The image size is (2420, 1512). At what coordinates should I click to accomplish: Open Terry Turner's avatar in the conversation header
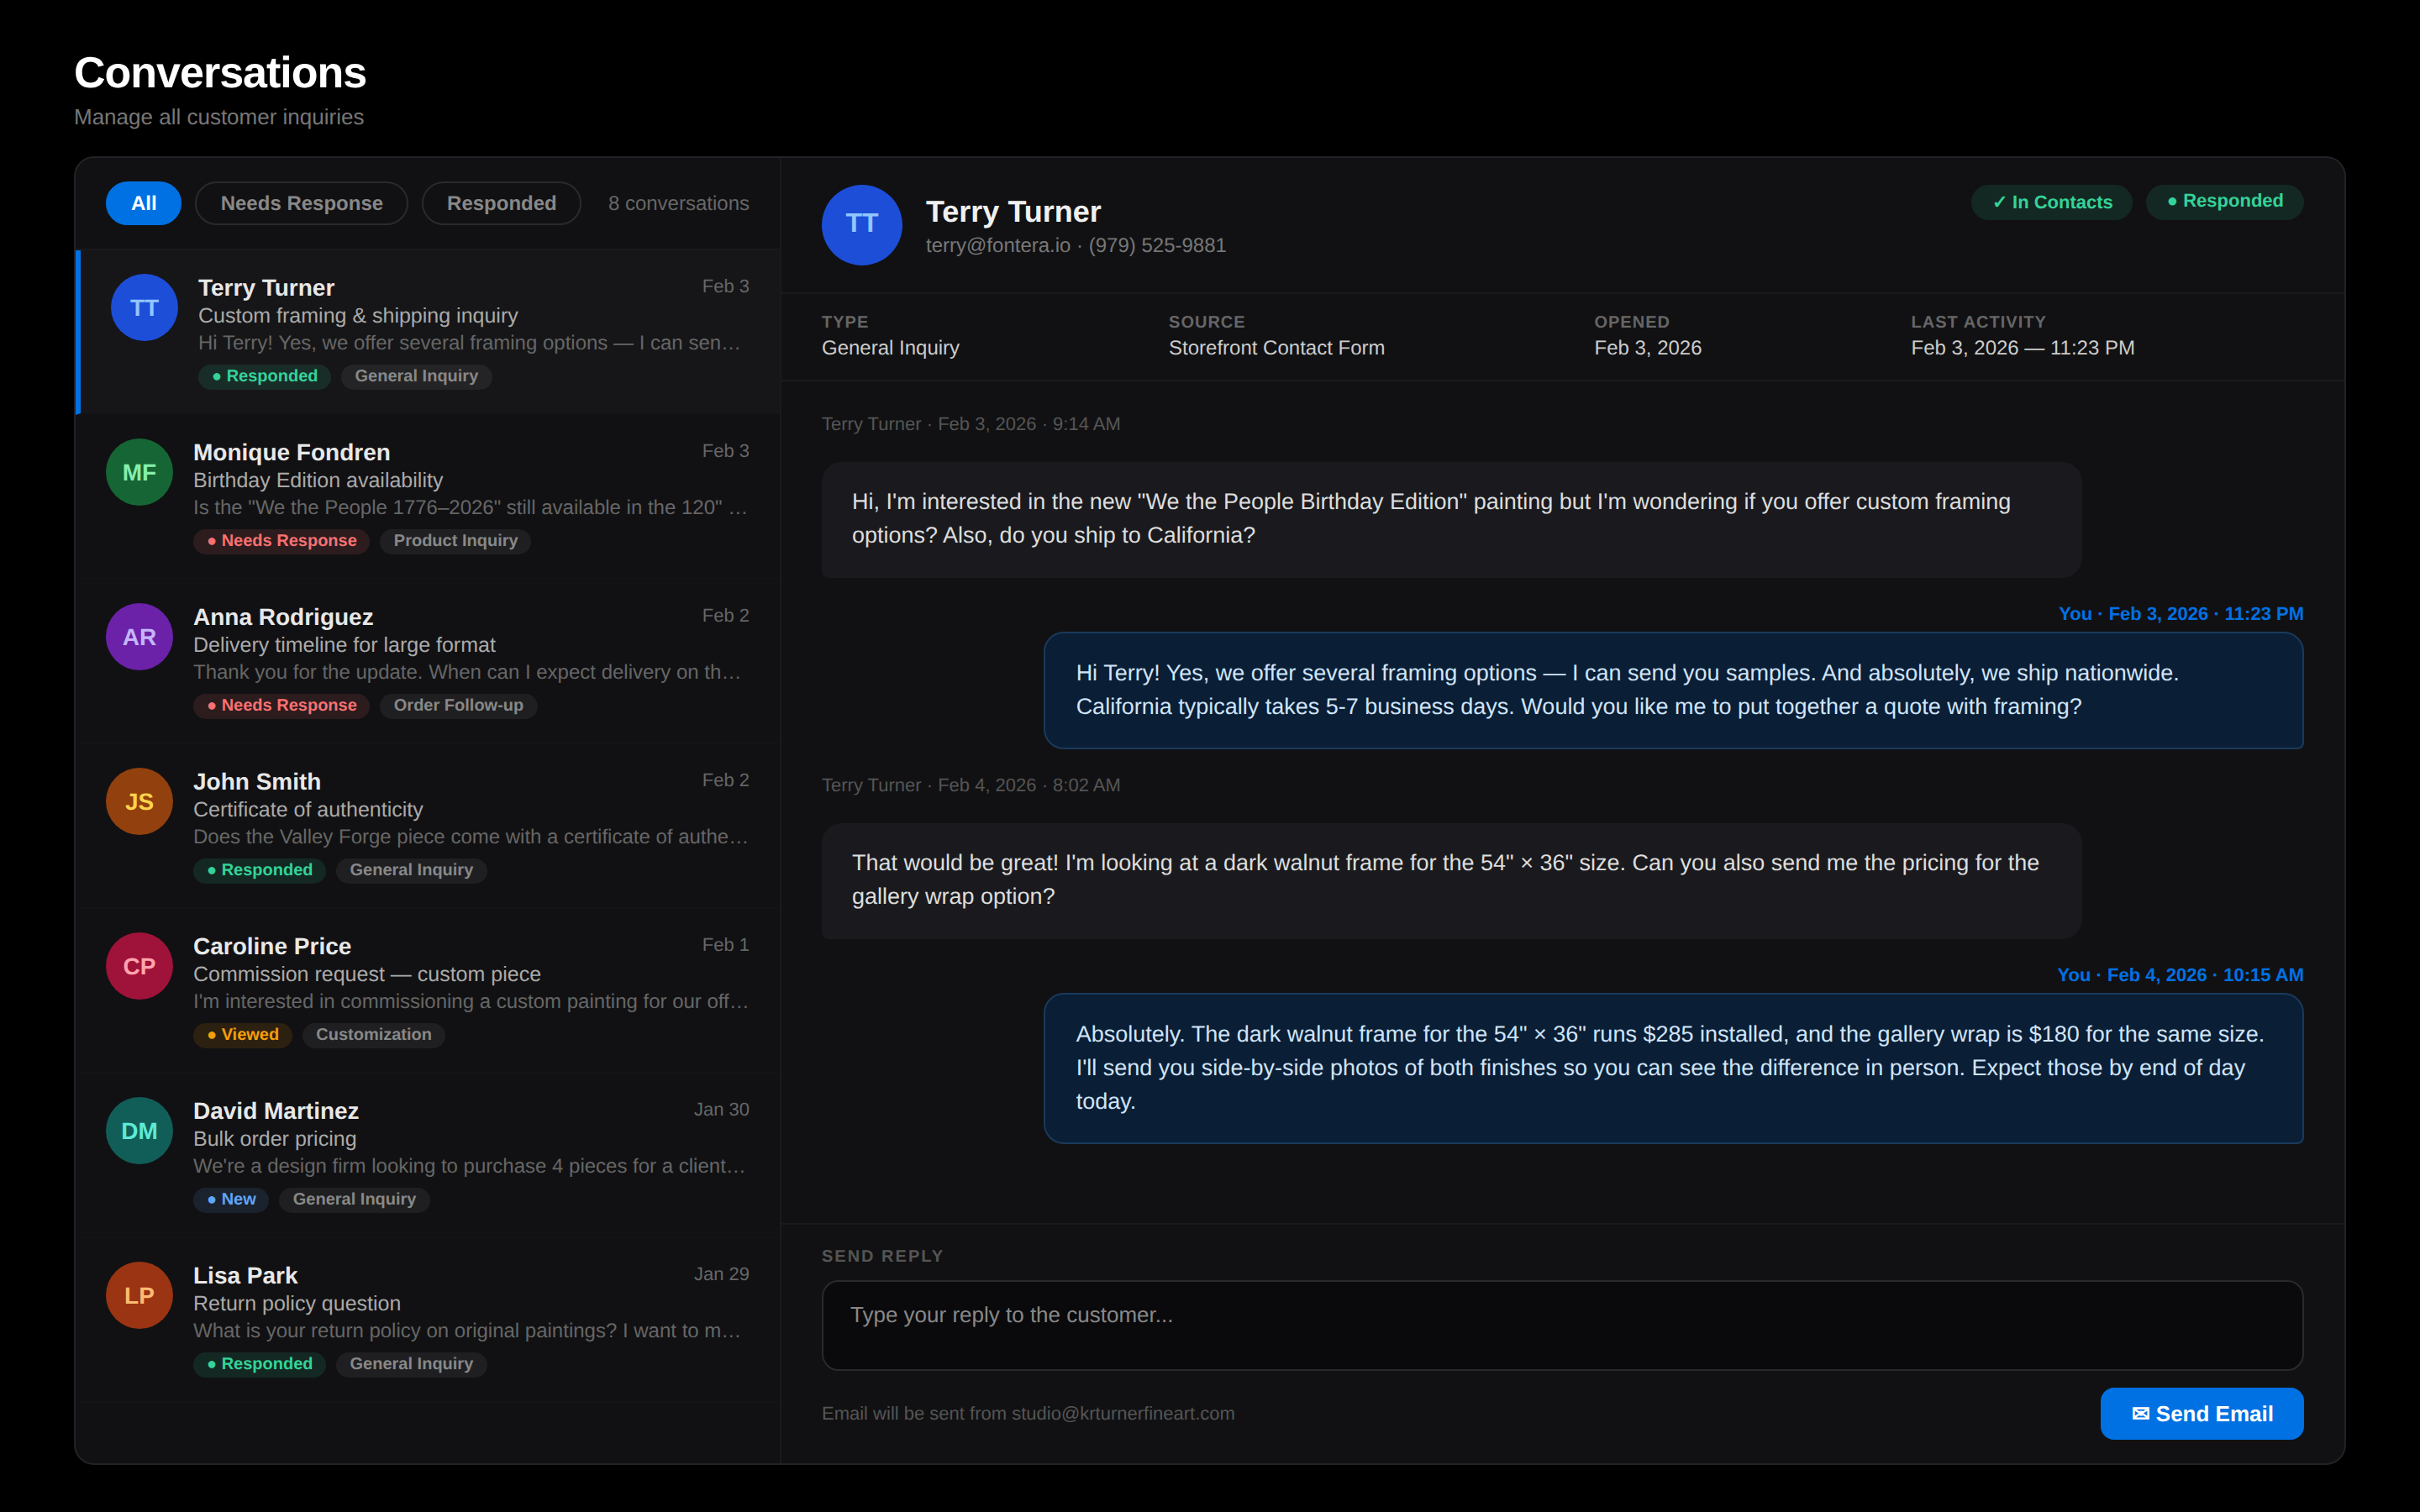point(861,225)
